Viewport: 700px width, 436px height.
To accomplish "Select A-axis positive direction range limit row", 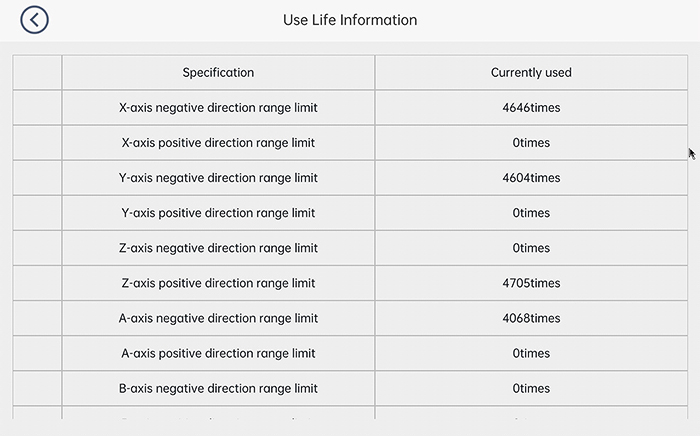I will click(218, 353).
